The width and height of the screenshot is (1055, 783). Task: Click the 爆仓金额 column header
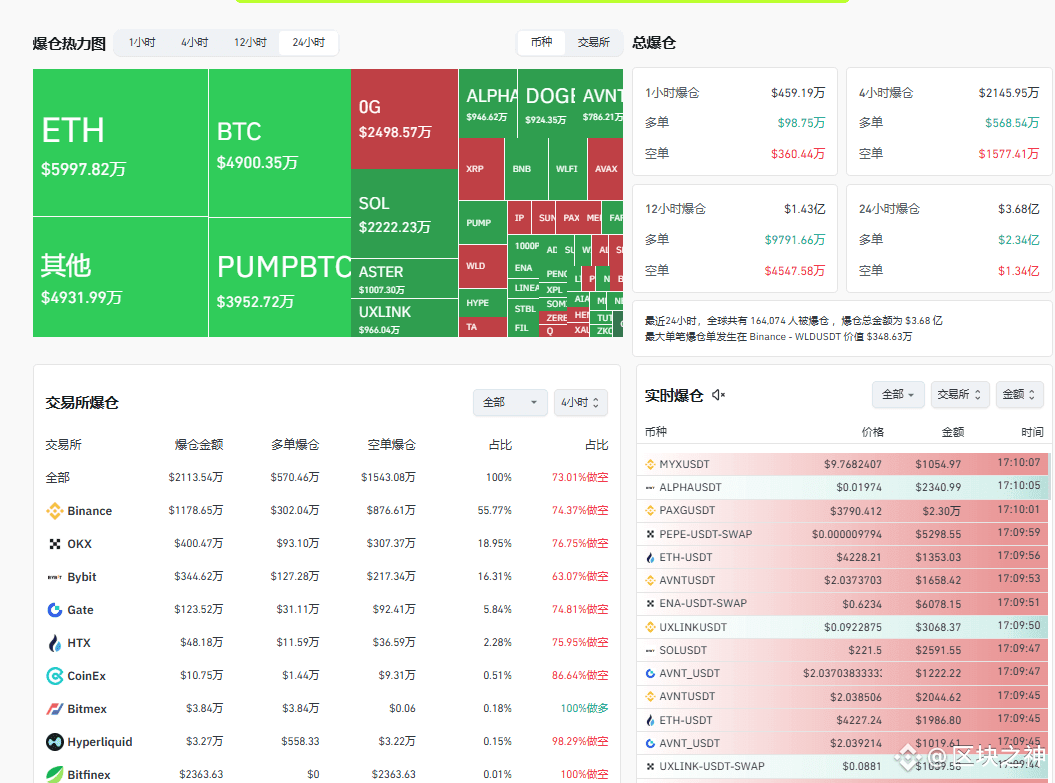coord(198,445)
